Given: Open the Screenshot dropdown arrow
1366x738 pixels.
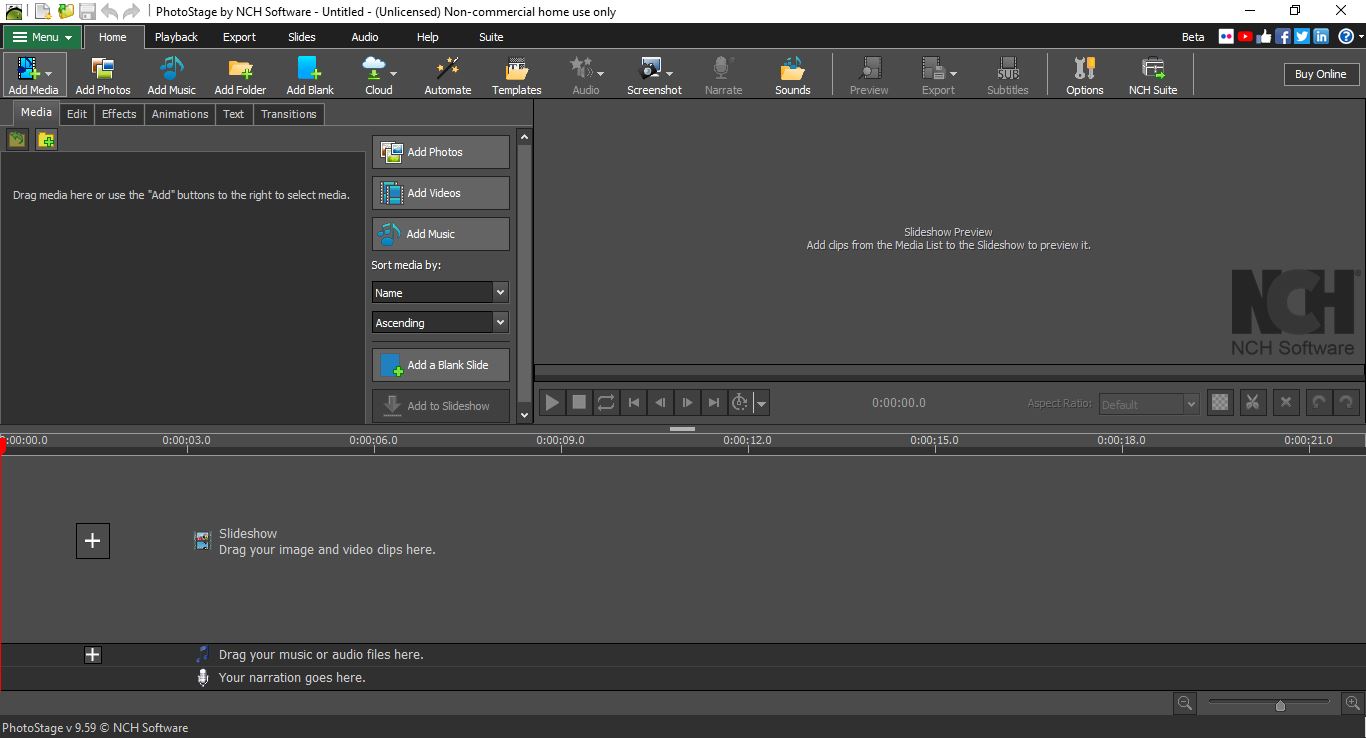Looking at the screenshot, I should click(x=669, y=74).
